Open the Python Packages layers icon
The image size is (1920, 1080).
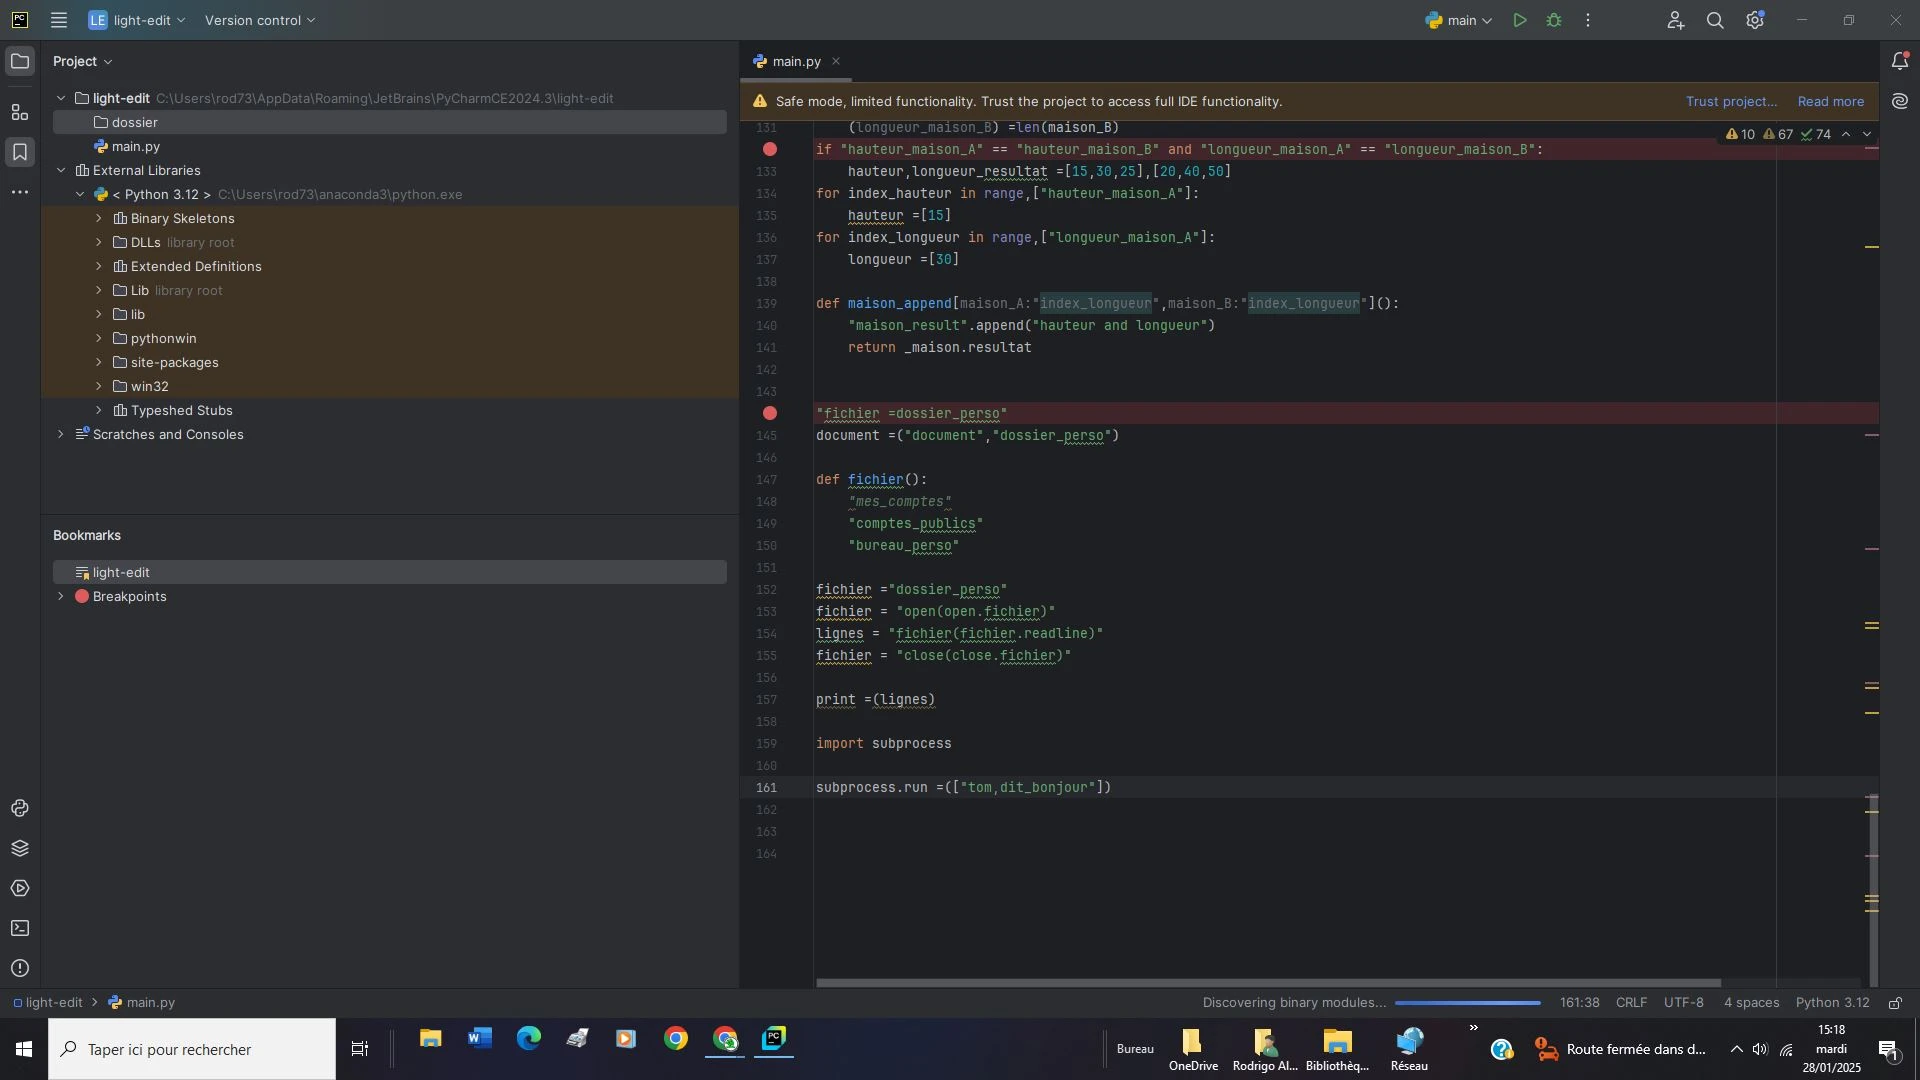19,848
